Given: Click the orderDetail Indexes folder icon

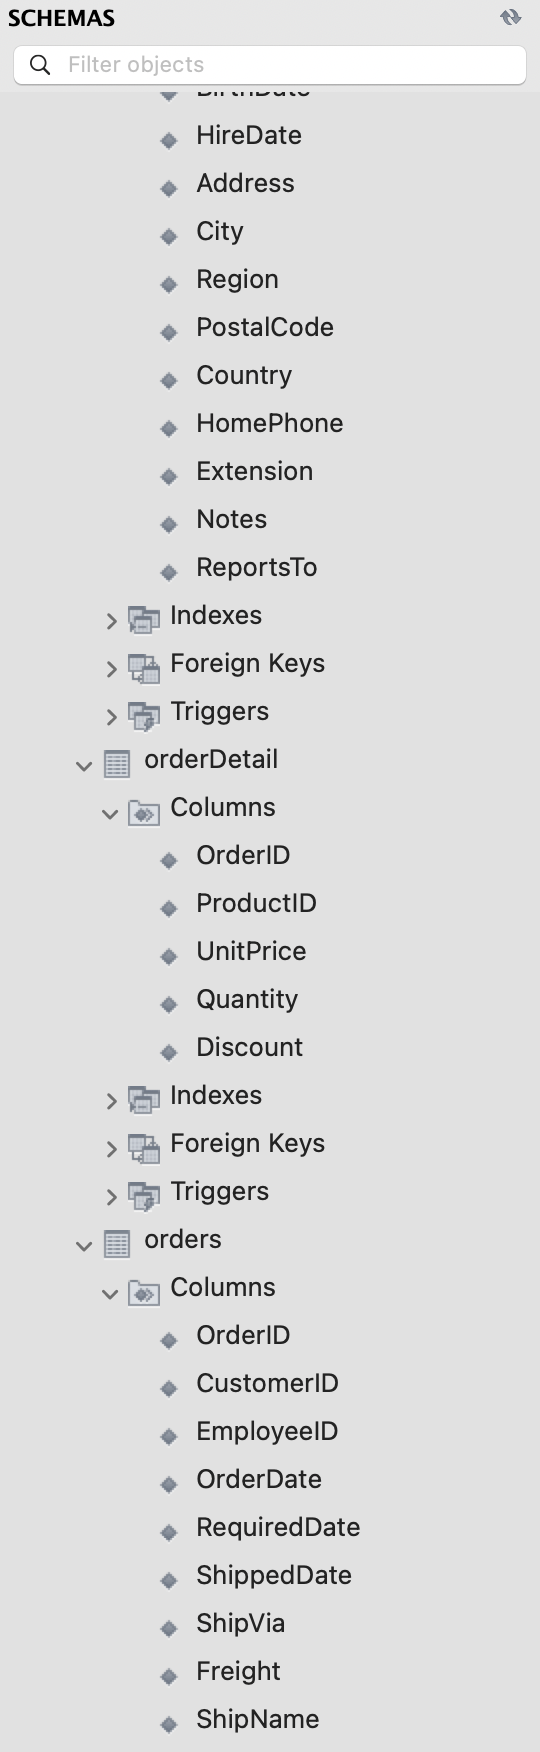Looking at the screenshot, I should [144, 1100].
